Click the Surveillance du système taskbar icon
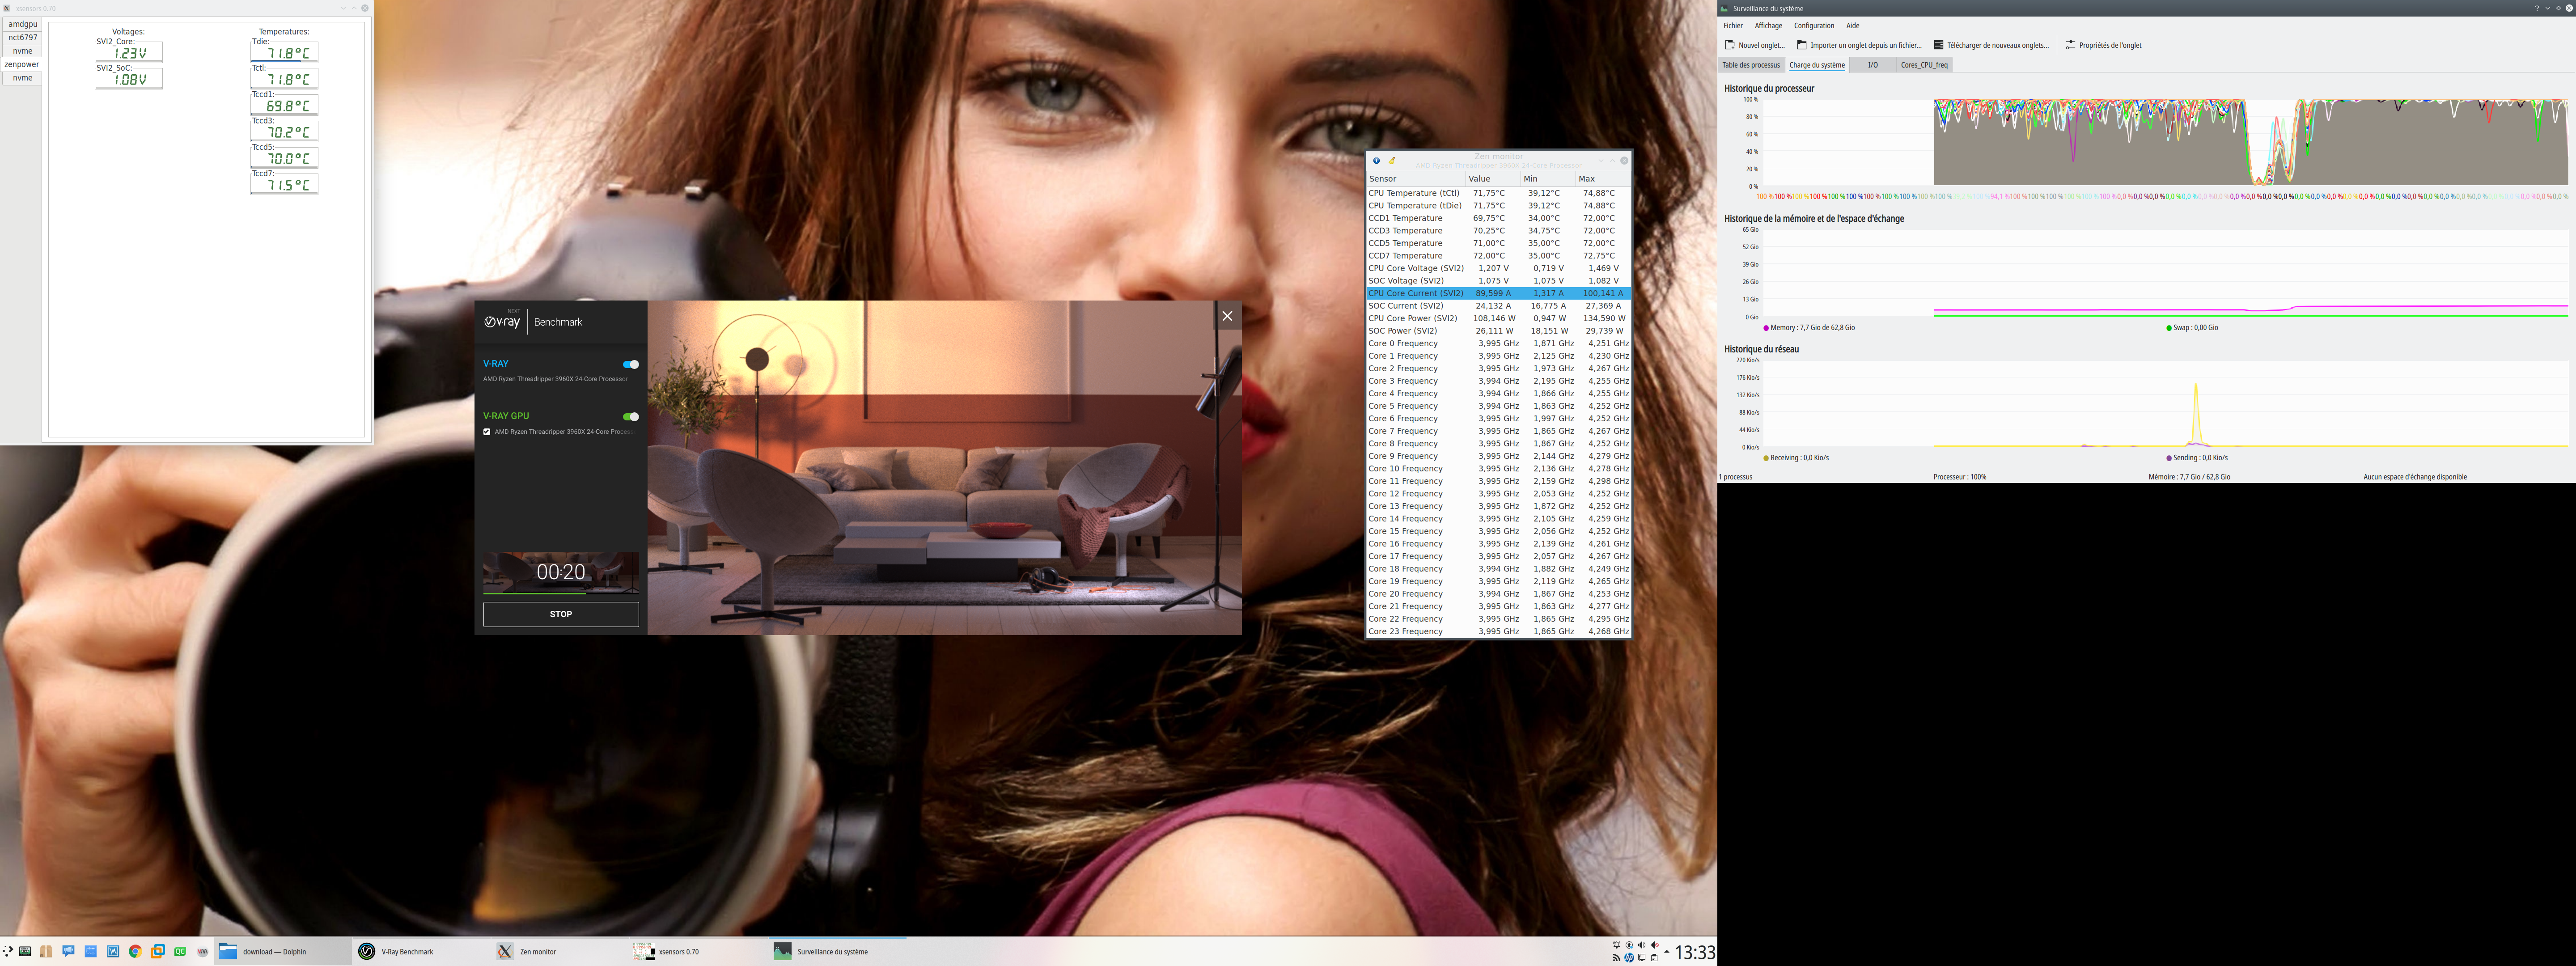 tap(782, 952)
